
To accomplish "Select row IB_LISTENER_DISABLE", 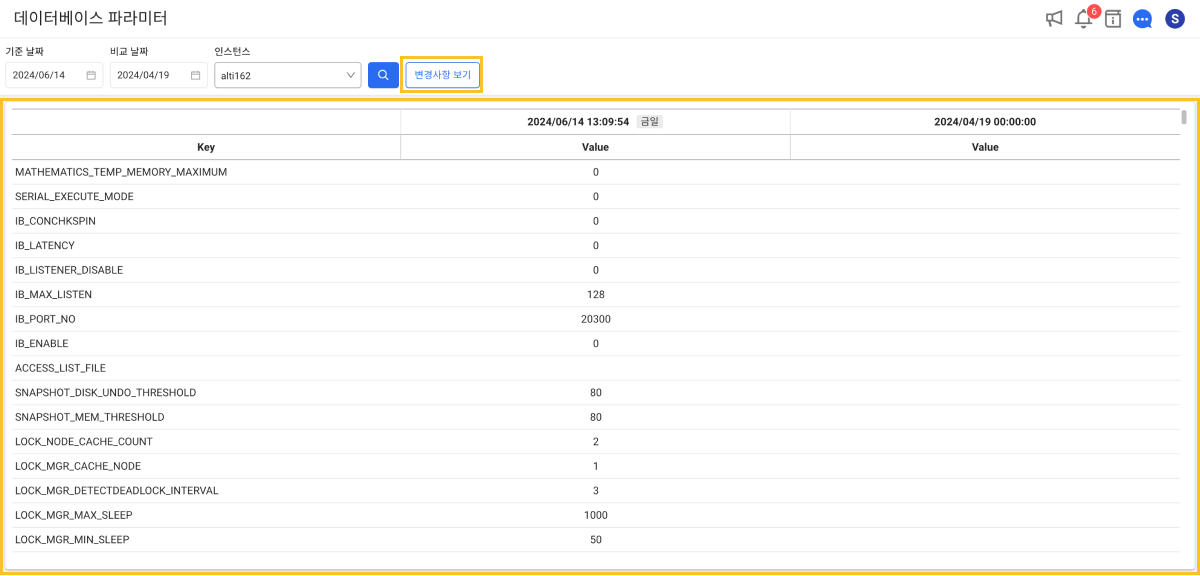I will pyautogui.click(x=596, y=270).
